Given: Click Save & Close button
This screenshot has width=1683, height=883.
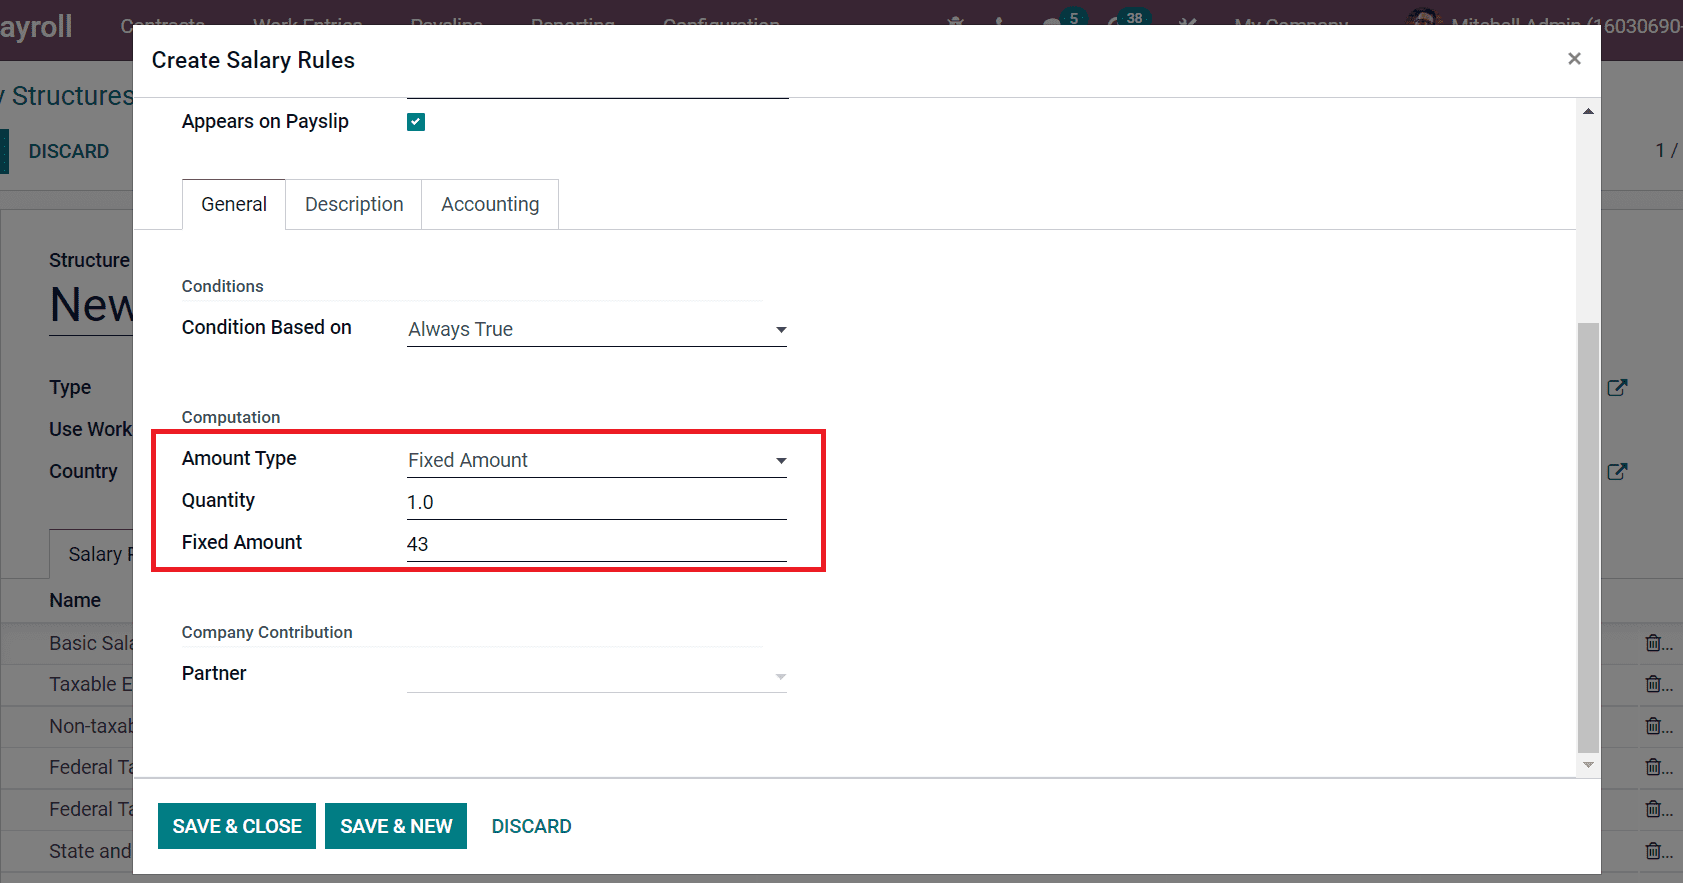Looking at the screenshot, I should tap(237, 826).
